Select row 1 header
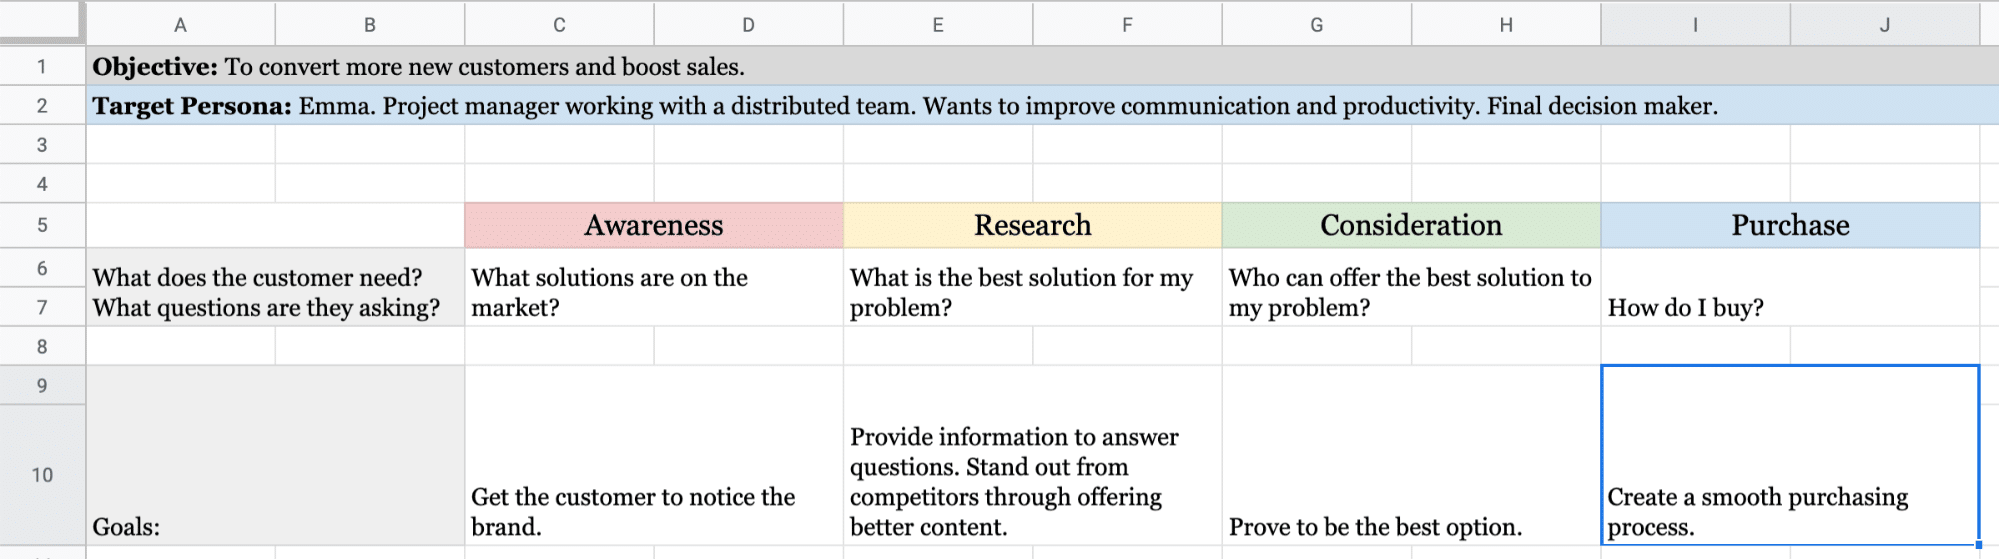Viewport: 1999px width, 559px height. coord(42,67)
